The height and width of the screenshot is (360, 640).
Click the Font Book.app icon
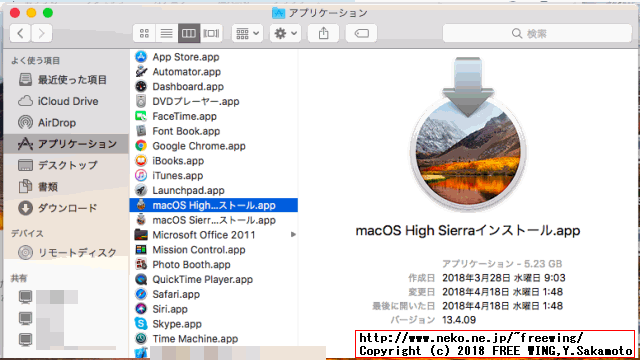coord(141,131)
